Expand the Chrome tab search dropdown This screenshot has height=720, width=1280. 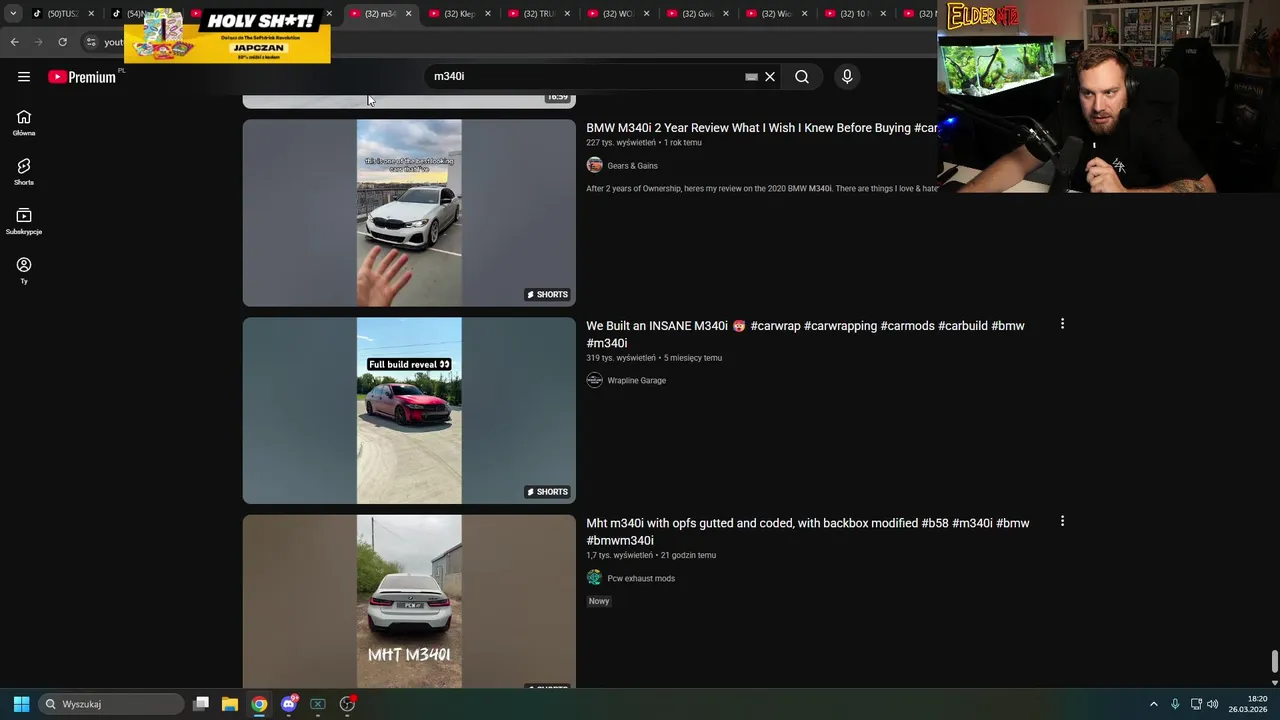coord(13,13)
